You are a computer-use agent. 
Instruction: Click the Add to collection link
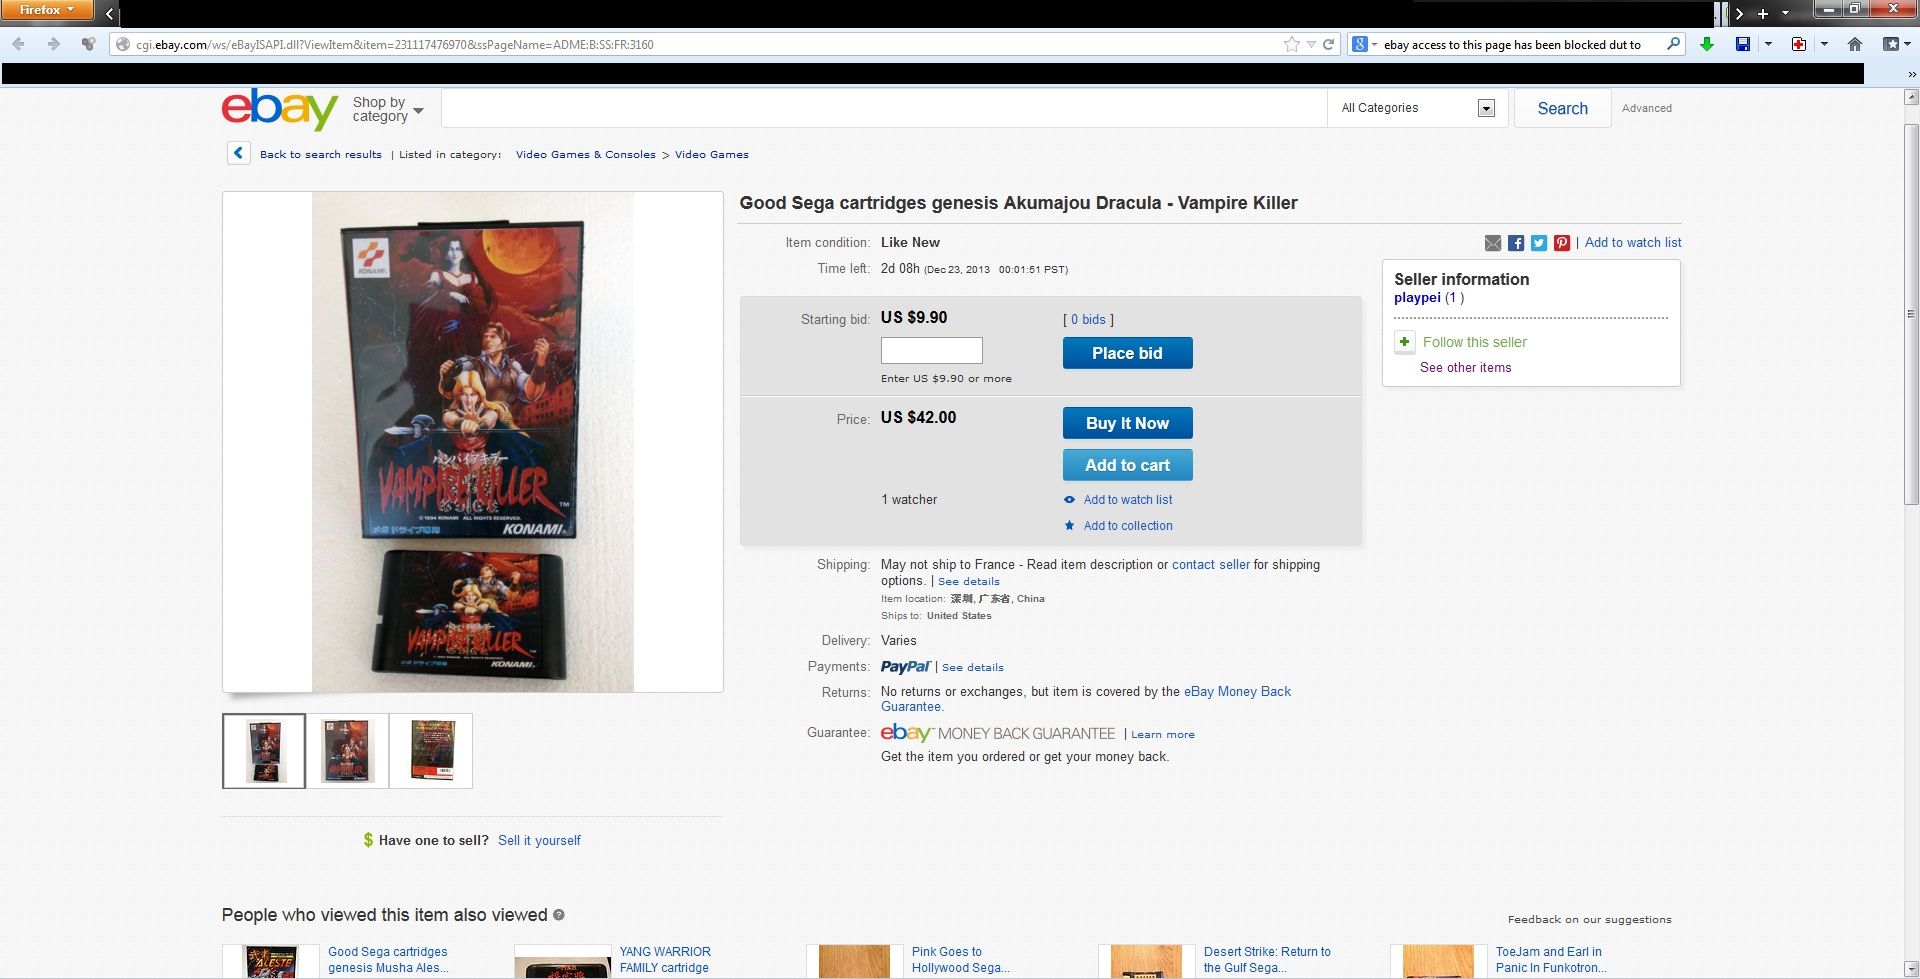(1128, 526)
